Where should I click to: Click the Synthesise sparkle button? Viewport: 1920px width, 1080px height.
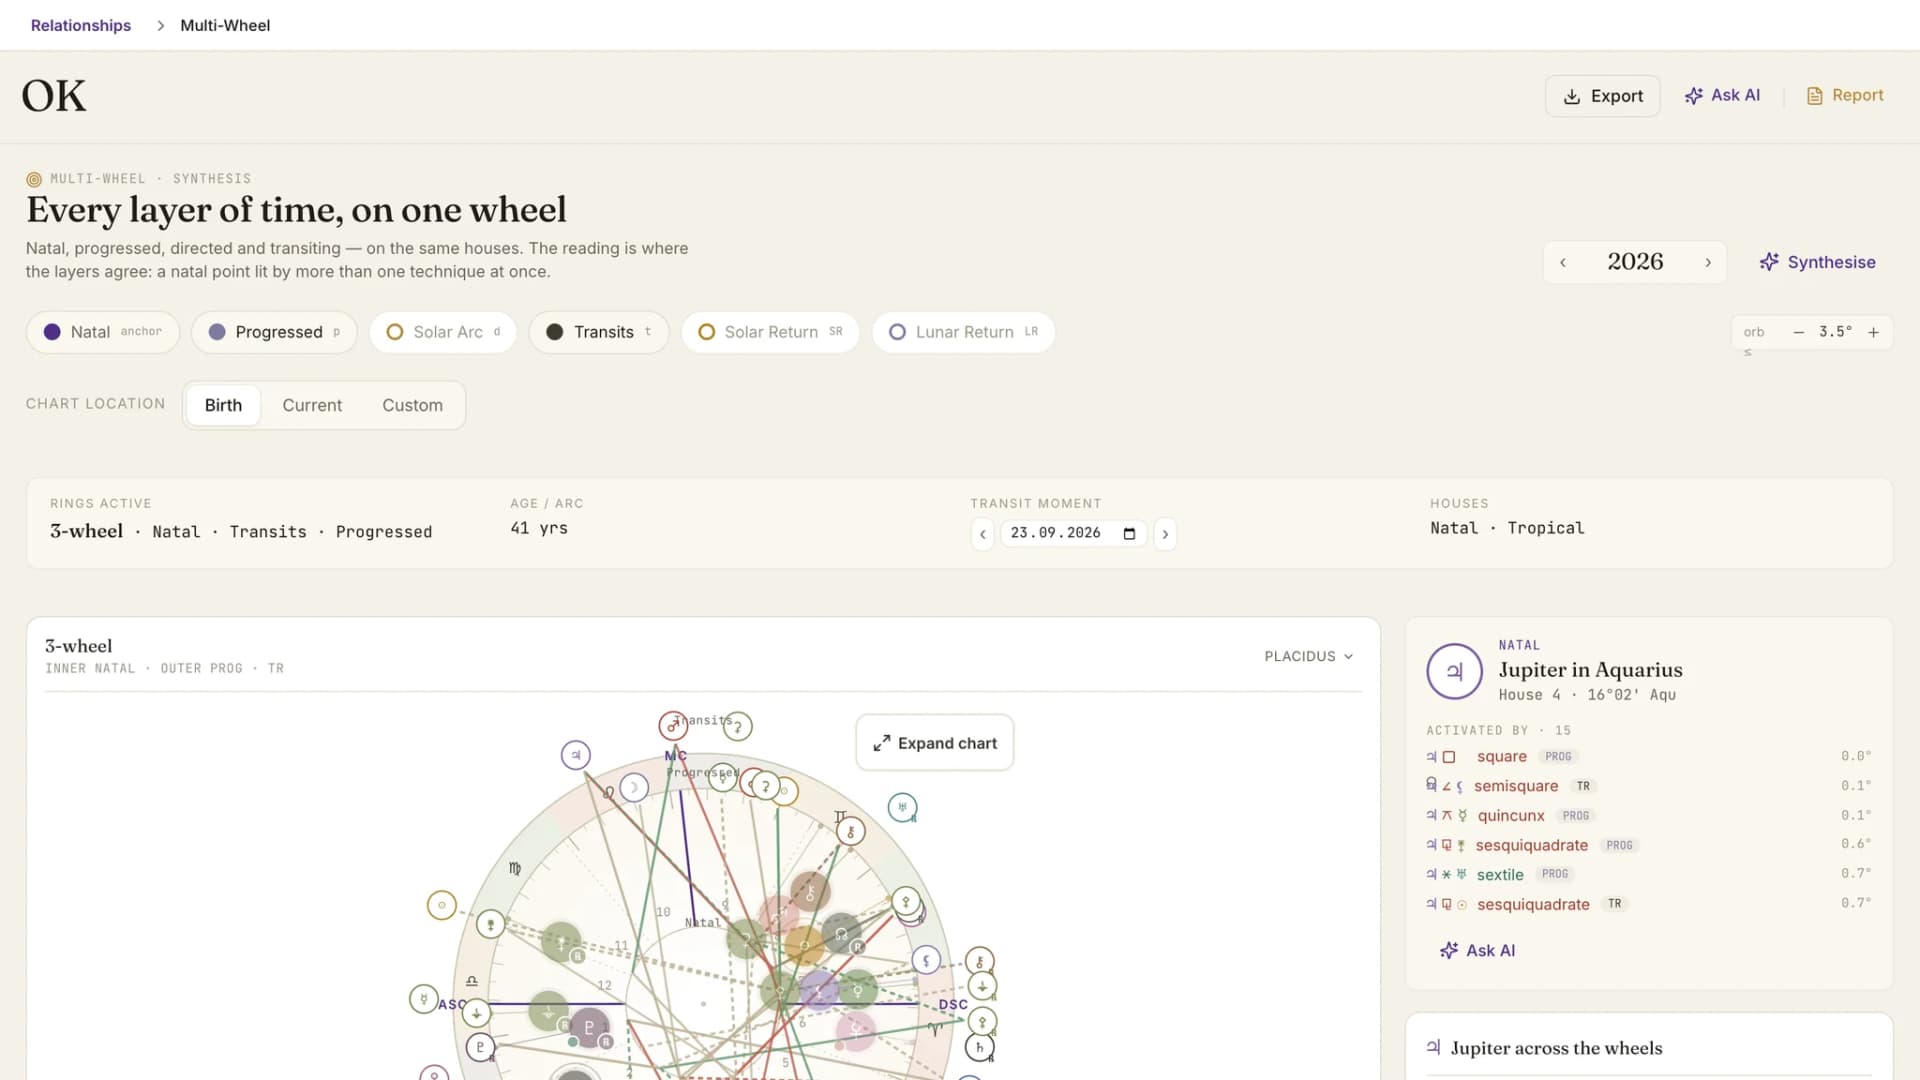[x=1817, y=262]
